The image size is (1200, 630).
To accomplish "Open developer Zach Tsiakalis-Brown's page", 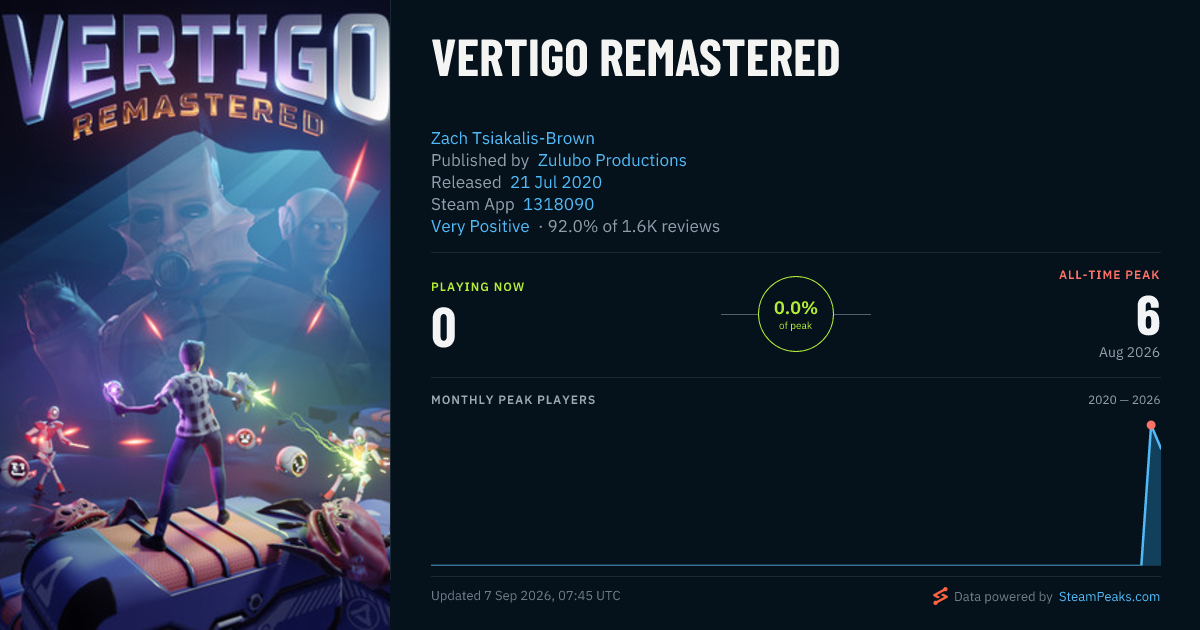I will (513, 138).
